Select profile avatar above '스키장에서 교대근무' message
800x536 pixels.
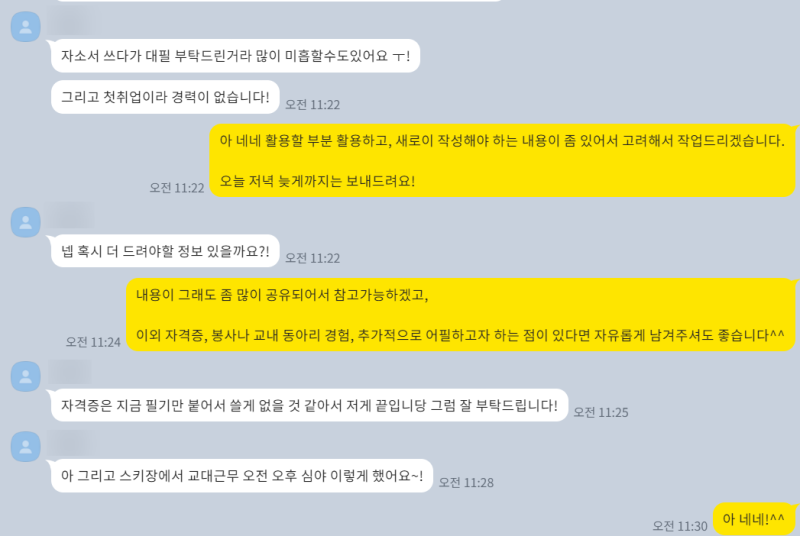click(26, 447)
